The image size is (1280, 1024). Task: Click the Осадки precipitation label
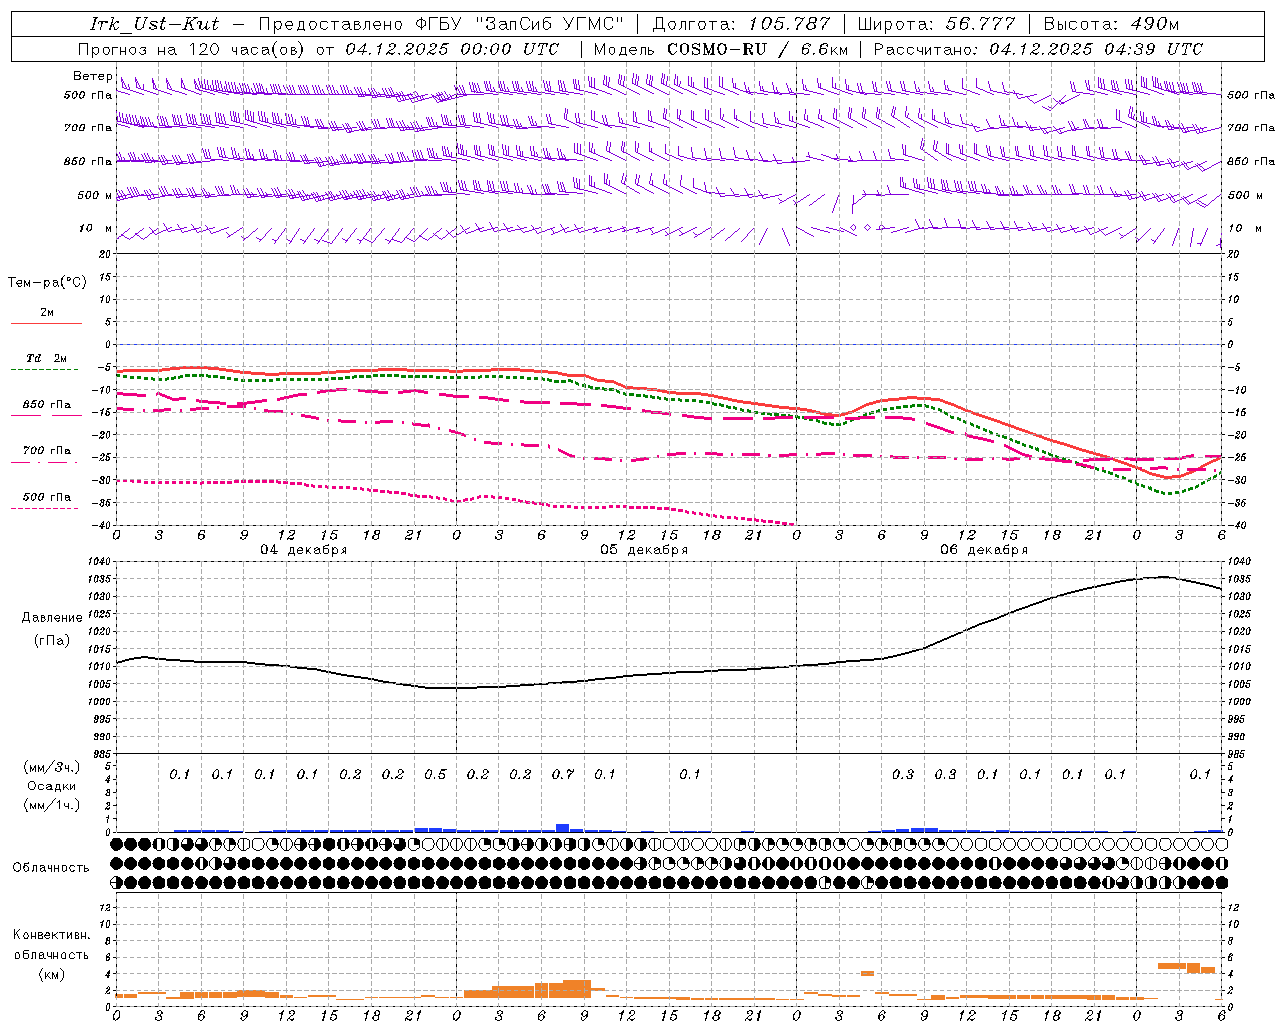52,786
